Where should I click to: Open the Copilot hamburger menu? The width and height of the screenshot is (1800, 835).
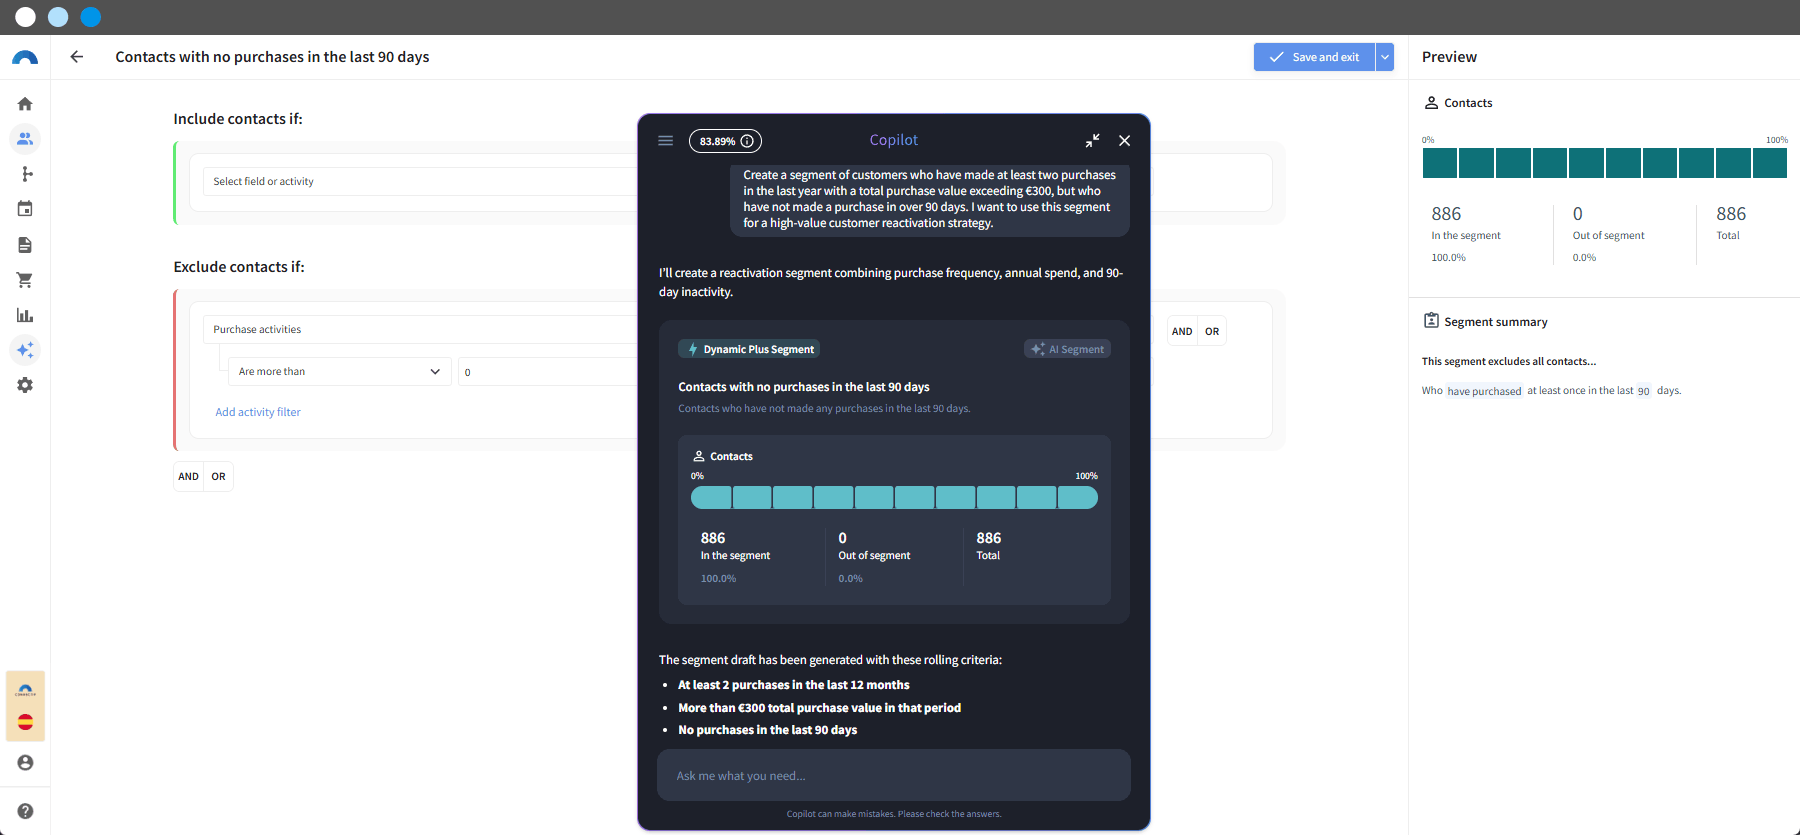pos(665,141)
